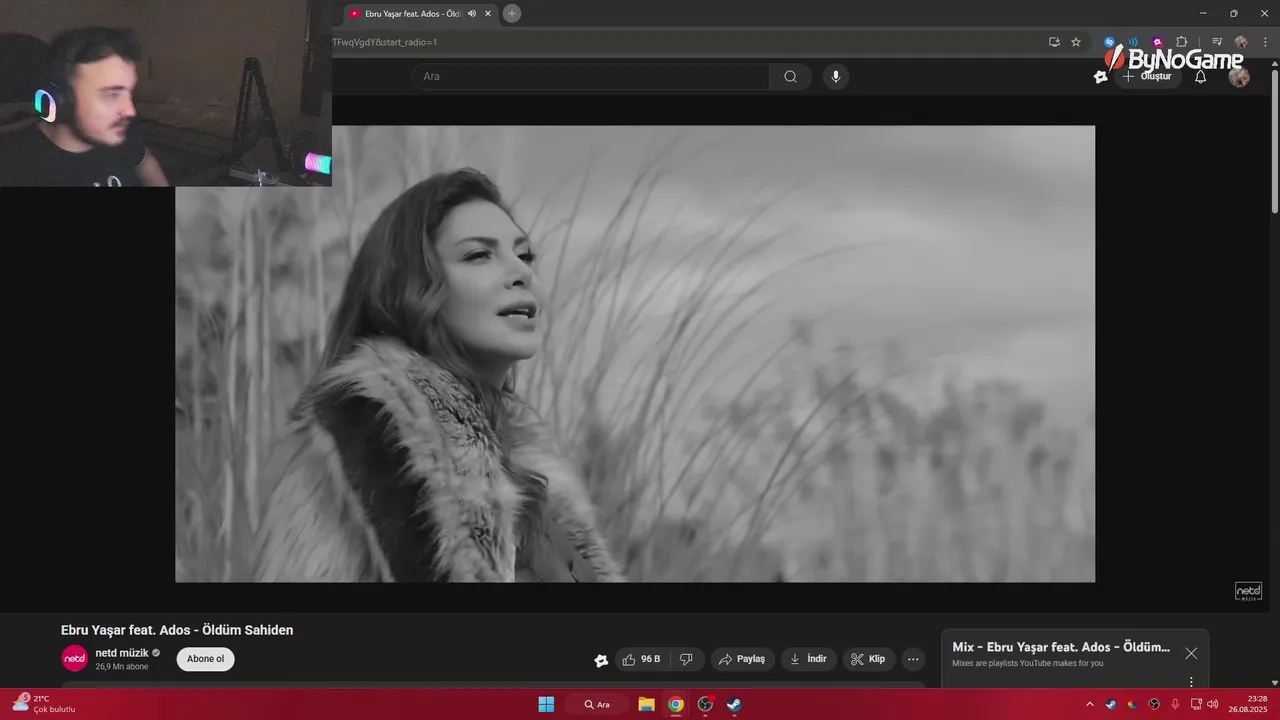Click the Oluştur create button

coord(1147,77)
